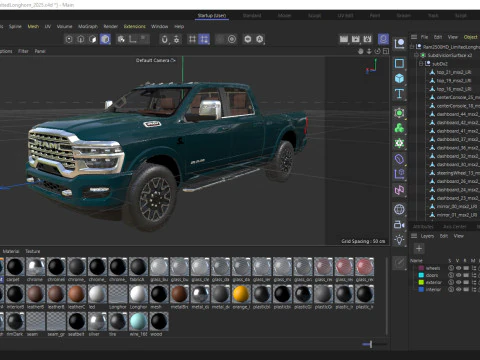
Task: Click the add layer plus button
Action: [x=419, y=248]
